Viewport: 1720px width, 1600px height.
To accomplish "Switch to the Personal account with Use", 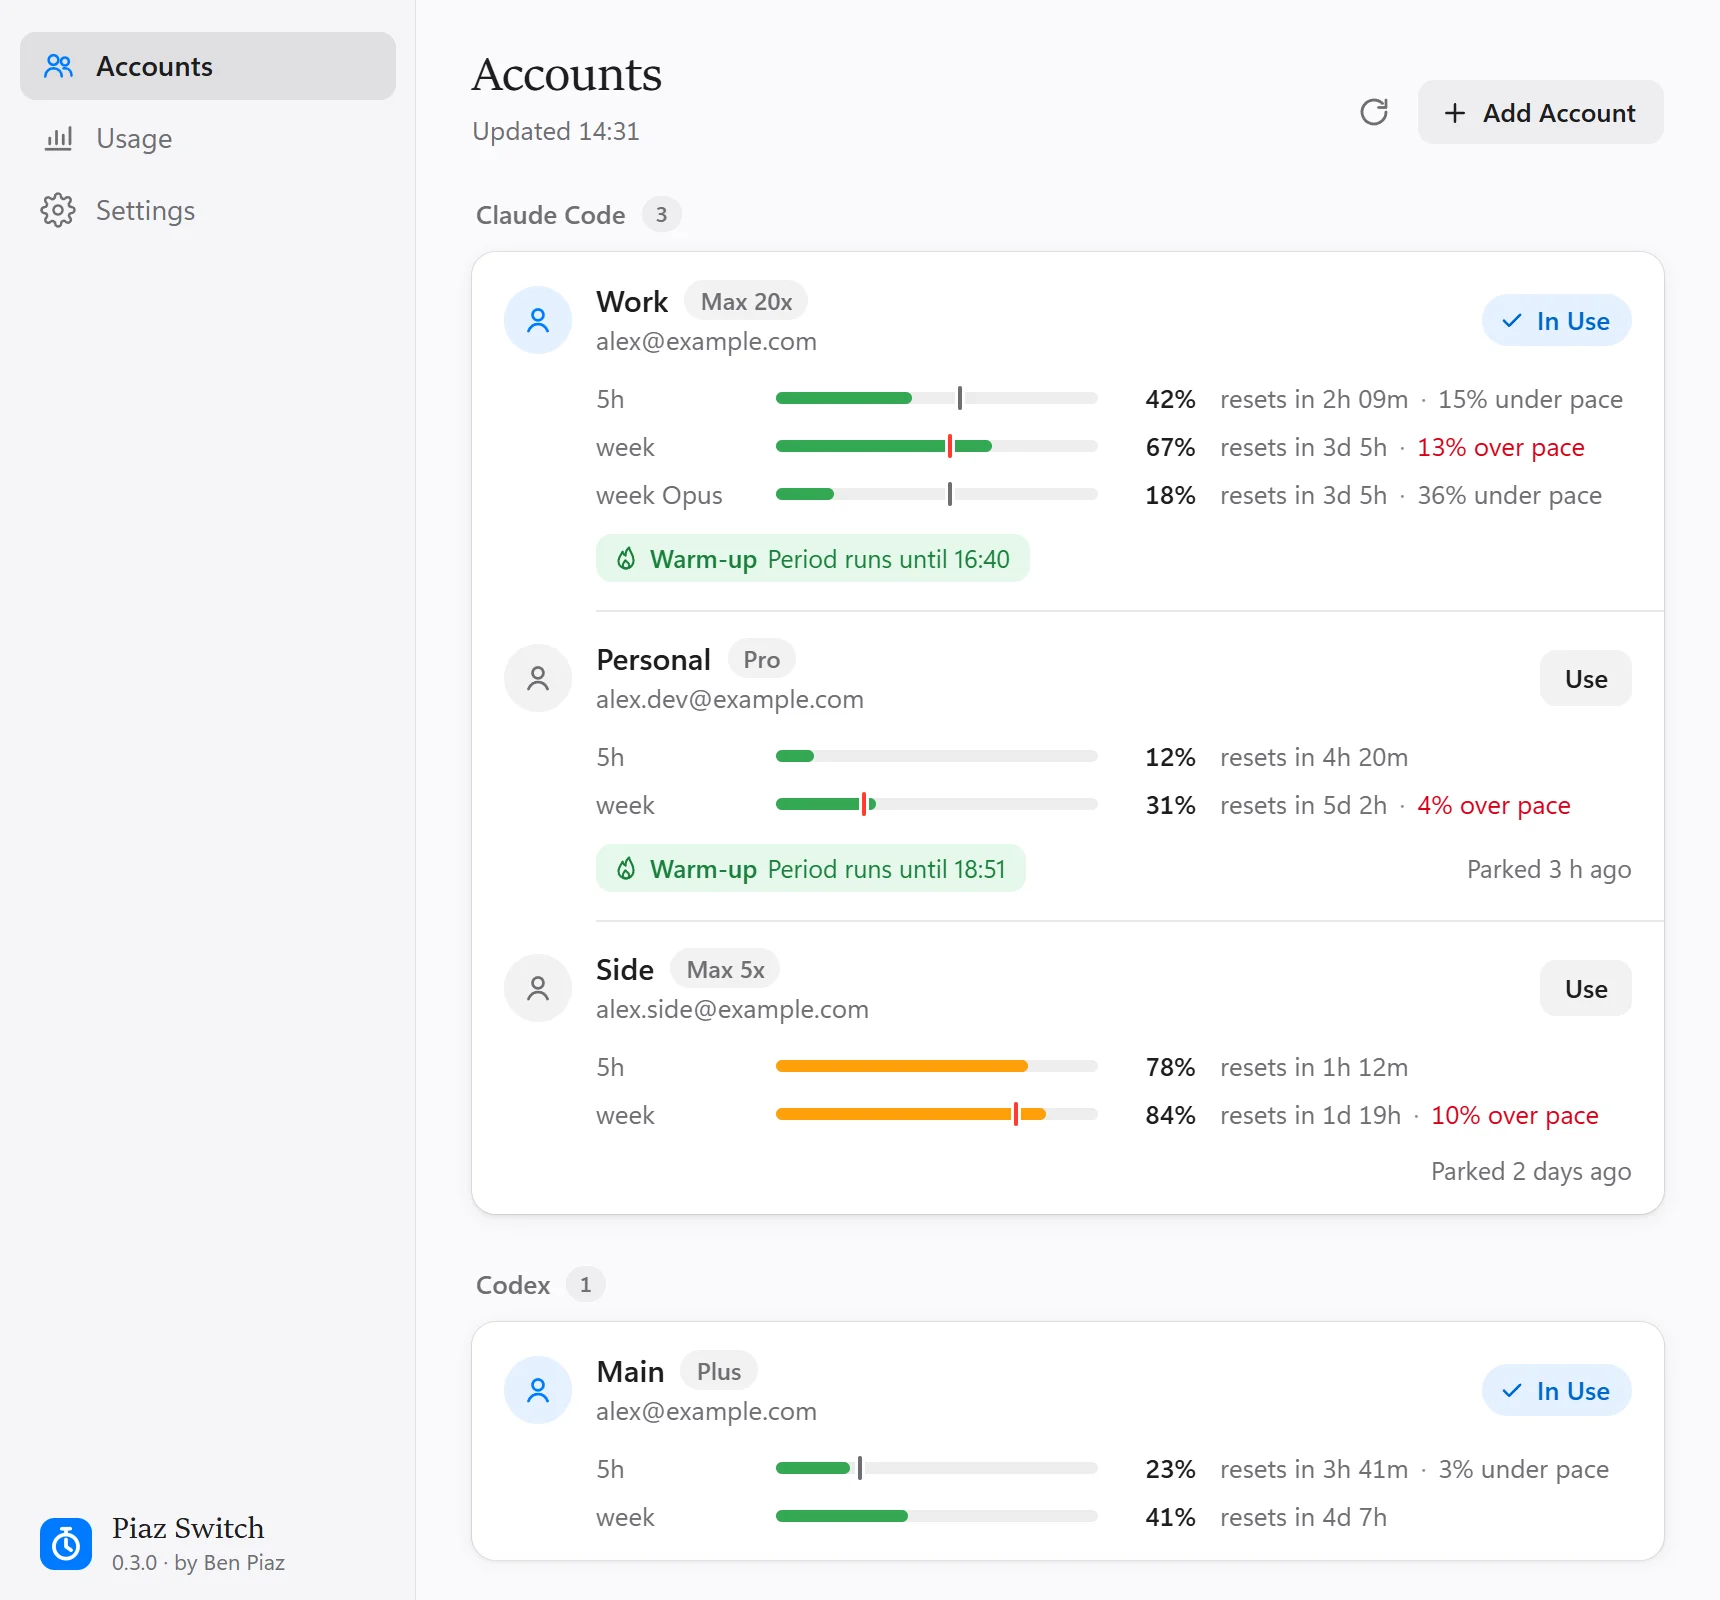I will coord(1586,678).
